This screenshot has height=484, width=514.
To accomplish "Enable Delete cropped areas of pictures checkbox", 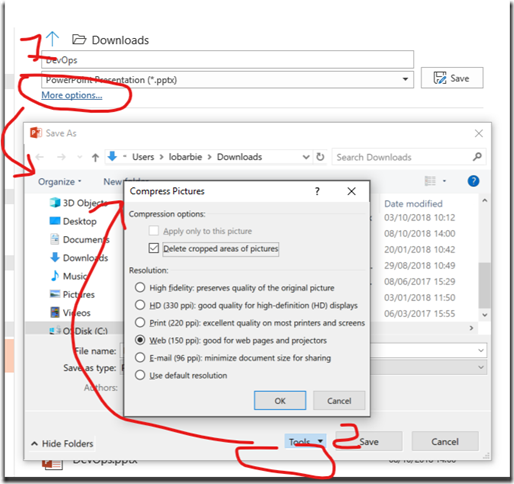I will [153, 248].
